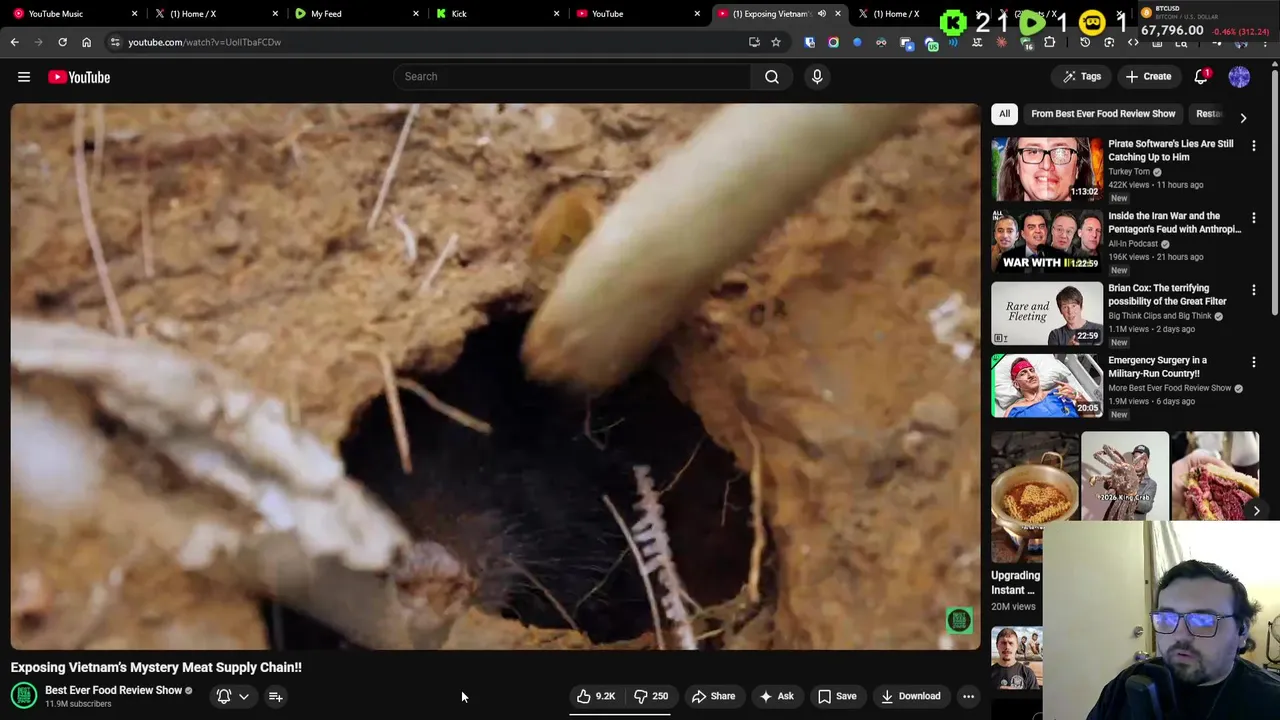Open options for Pirate Software video
This screenshot has height=720, width=1280.
(x=1254, y=146)
